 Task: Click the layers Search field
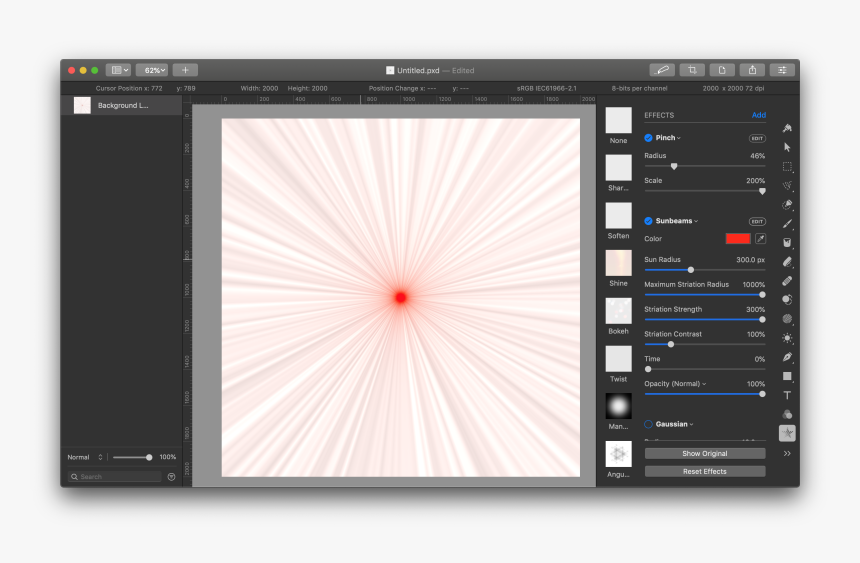point(115,476)
